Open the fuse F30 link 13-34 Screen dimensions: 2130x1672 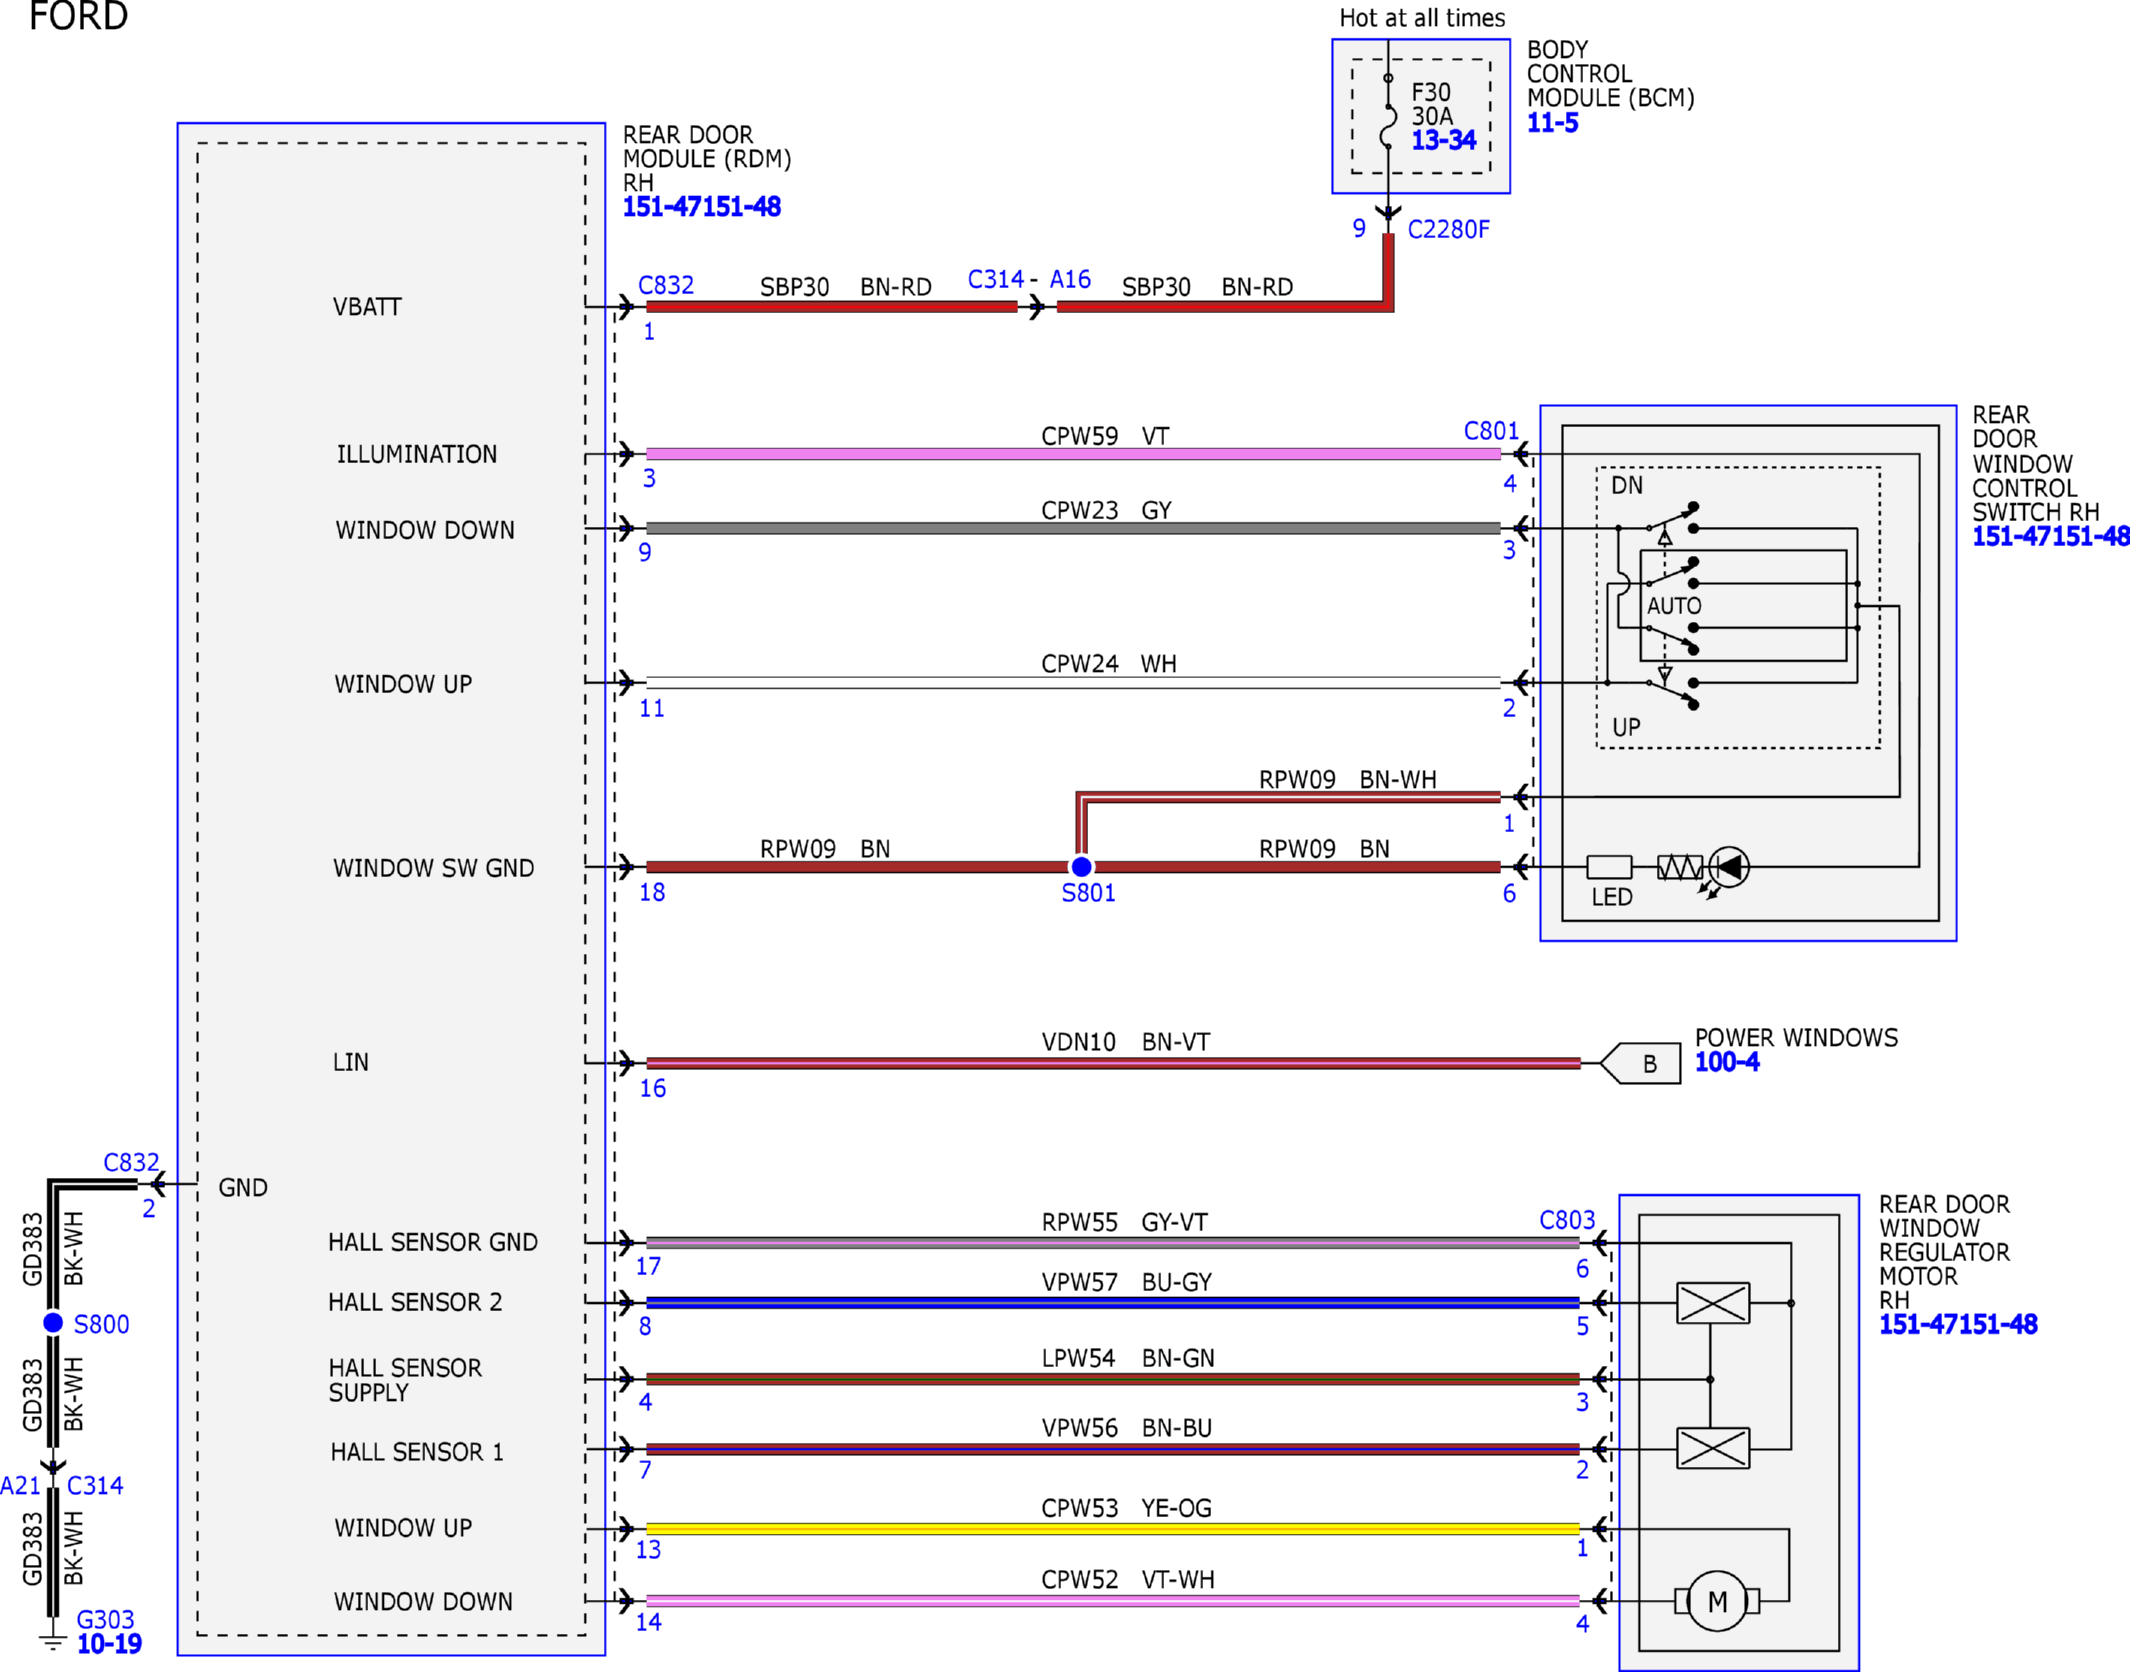click(1443, 140)
